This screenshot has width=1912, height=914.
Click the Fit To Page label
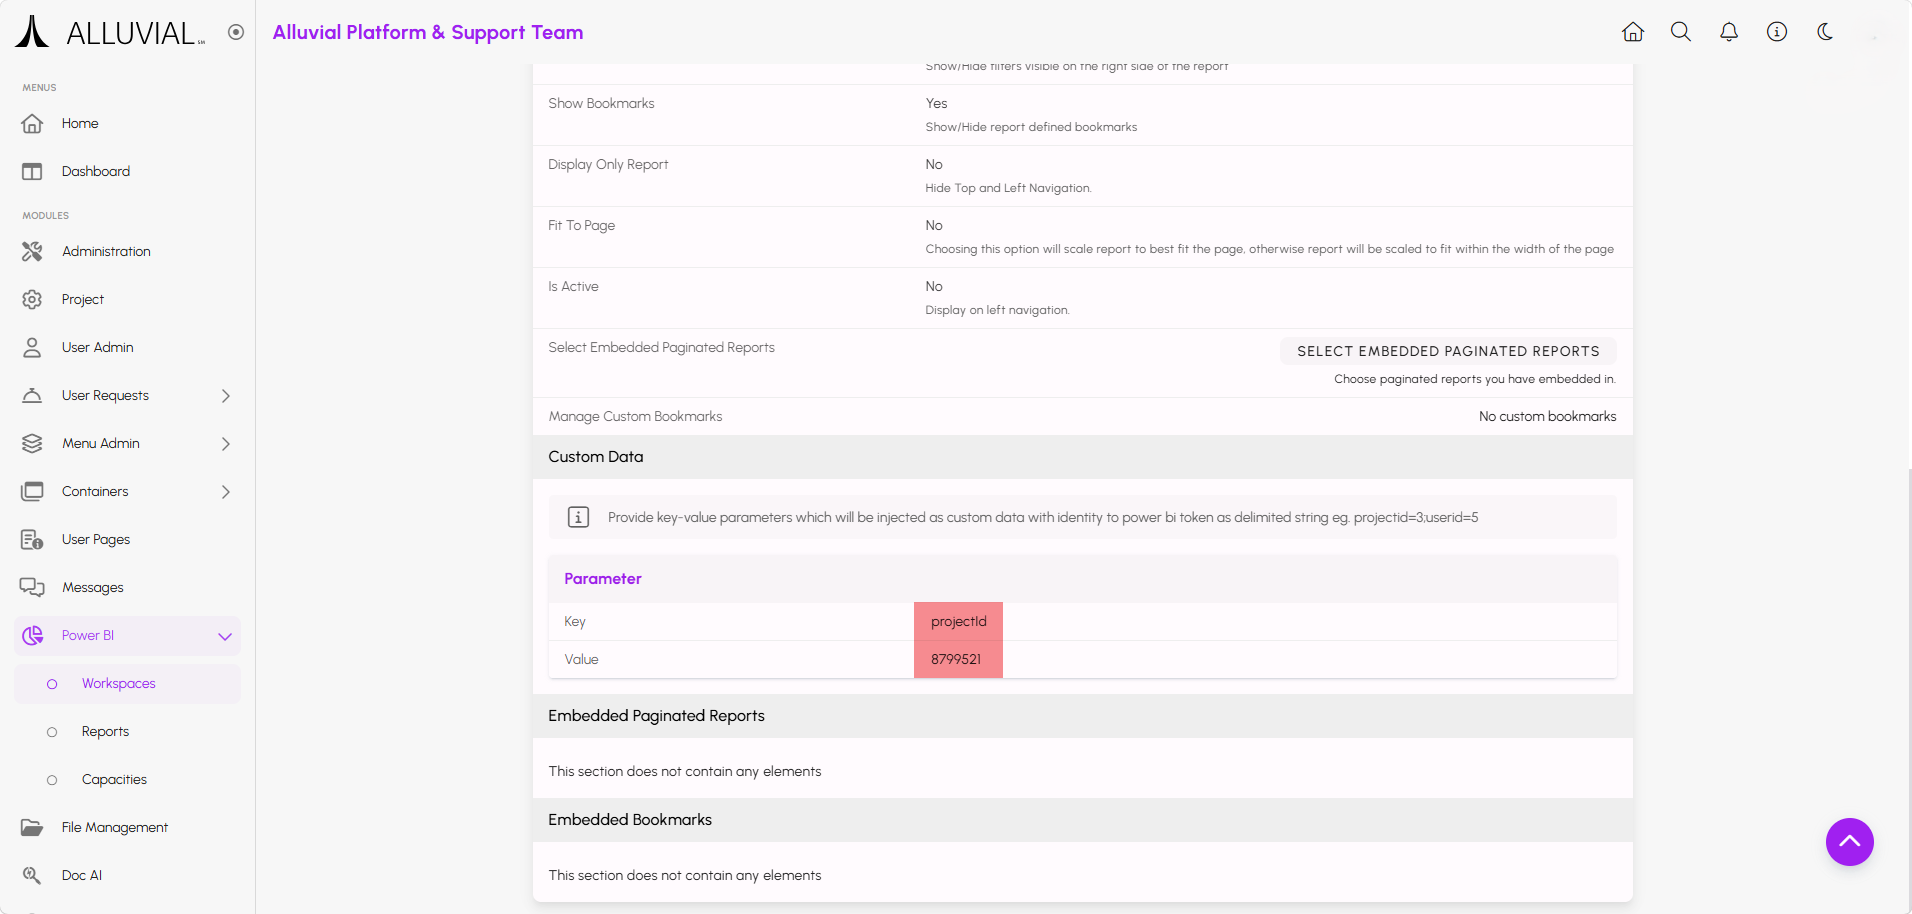tap(581, 225)
